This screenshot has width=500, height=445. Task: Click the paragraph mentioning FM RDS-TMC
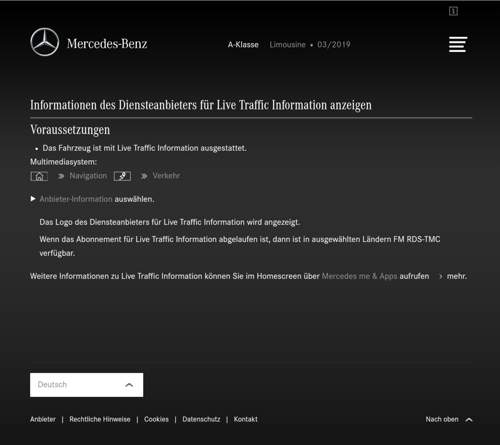tap(240, 246)
